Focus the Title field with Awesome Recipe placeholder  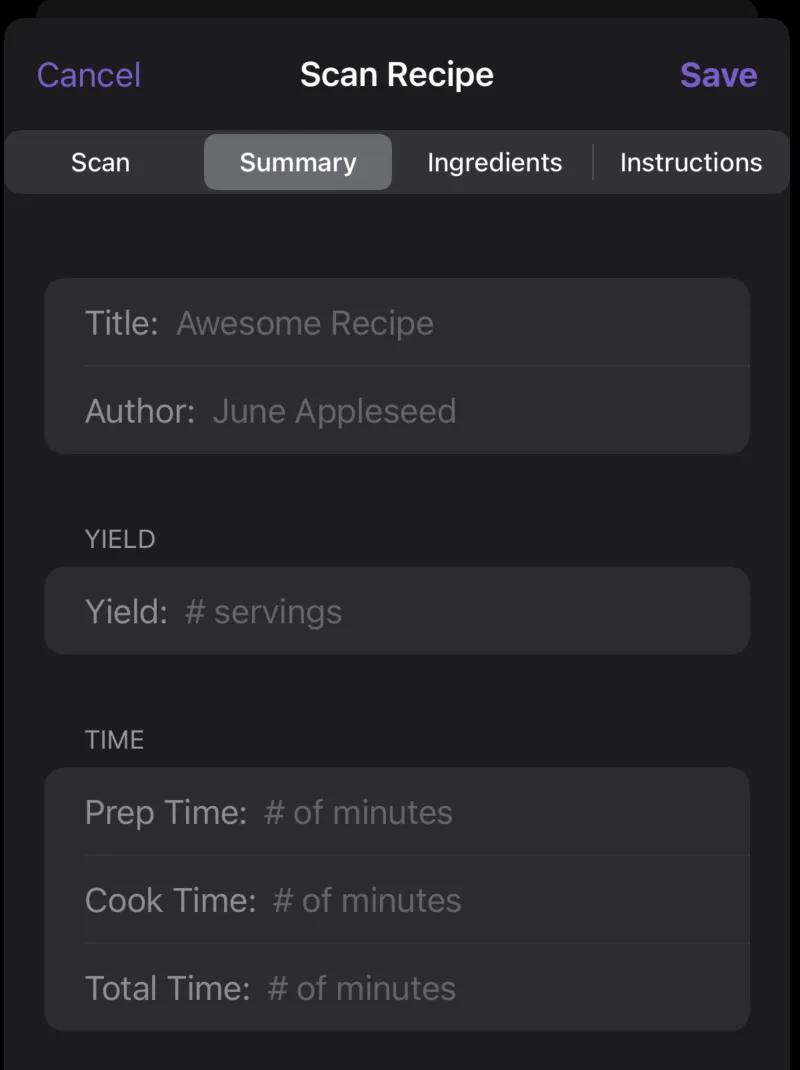pos(450,323)
